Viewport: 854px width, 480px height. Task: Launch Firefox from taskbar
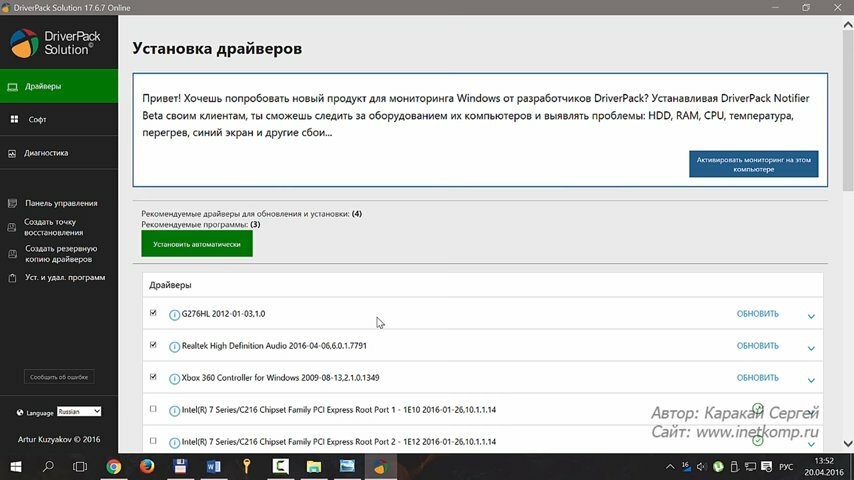(147, 466)
